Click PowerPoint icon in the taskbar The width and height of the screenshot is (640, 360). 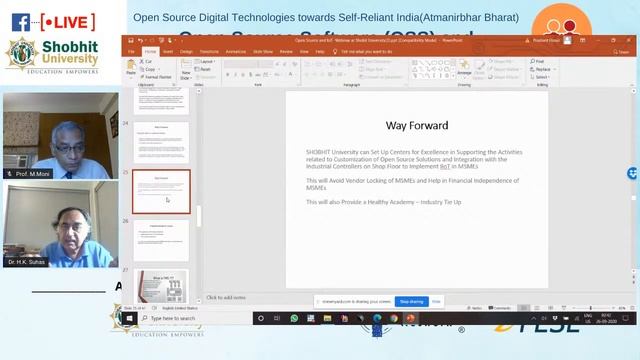[x=410, y=318]
